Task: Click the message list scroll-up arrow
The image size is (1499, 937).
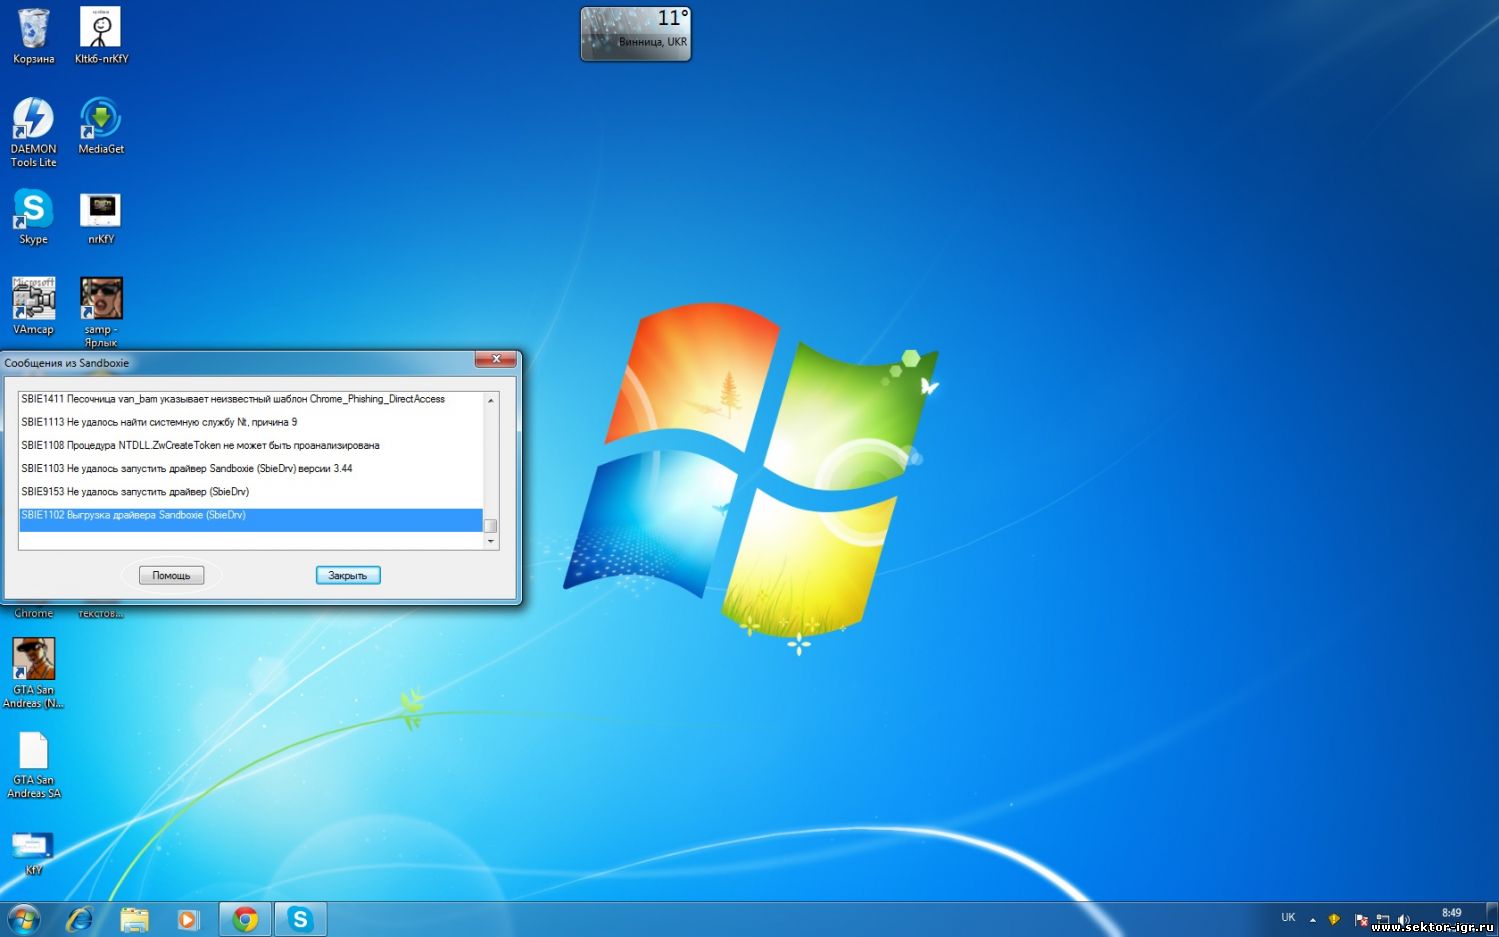Action: click(x=491, y=400)
